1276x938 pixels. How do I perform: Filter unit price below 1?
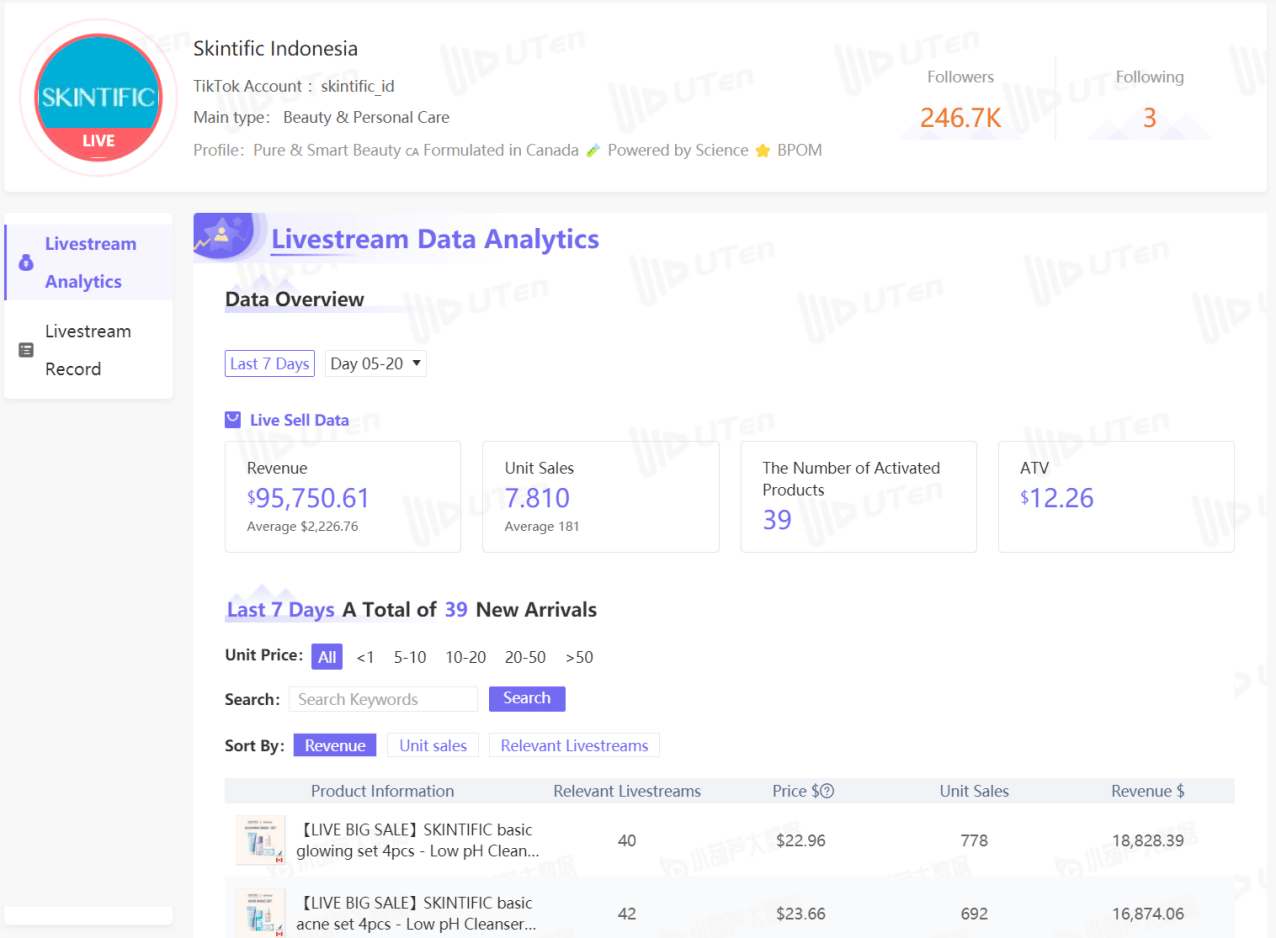365,657
